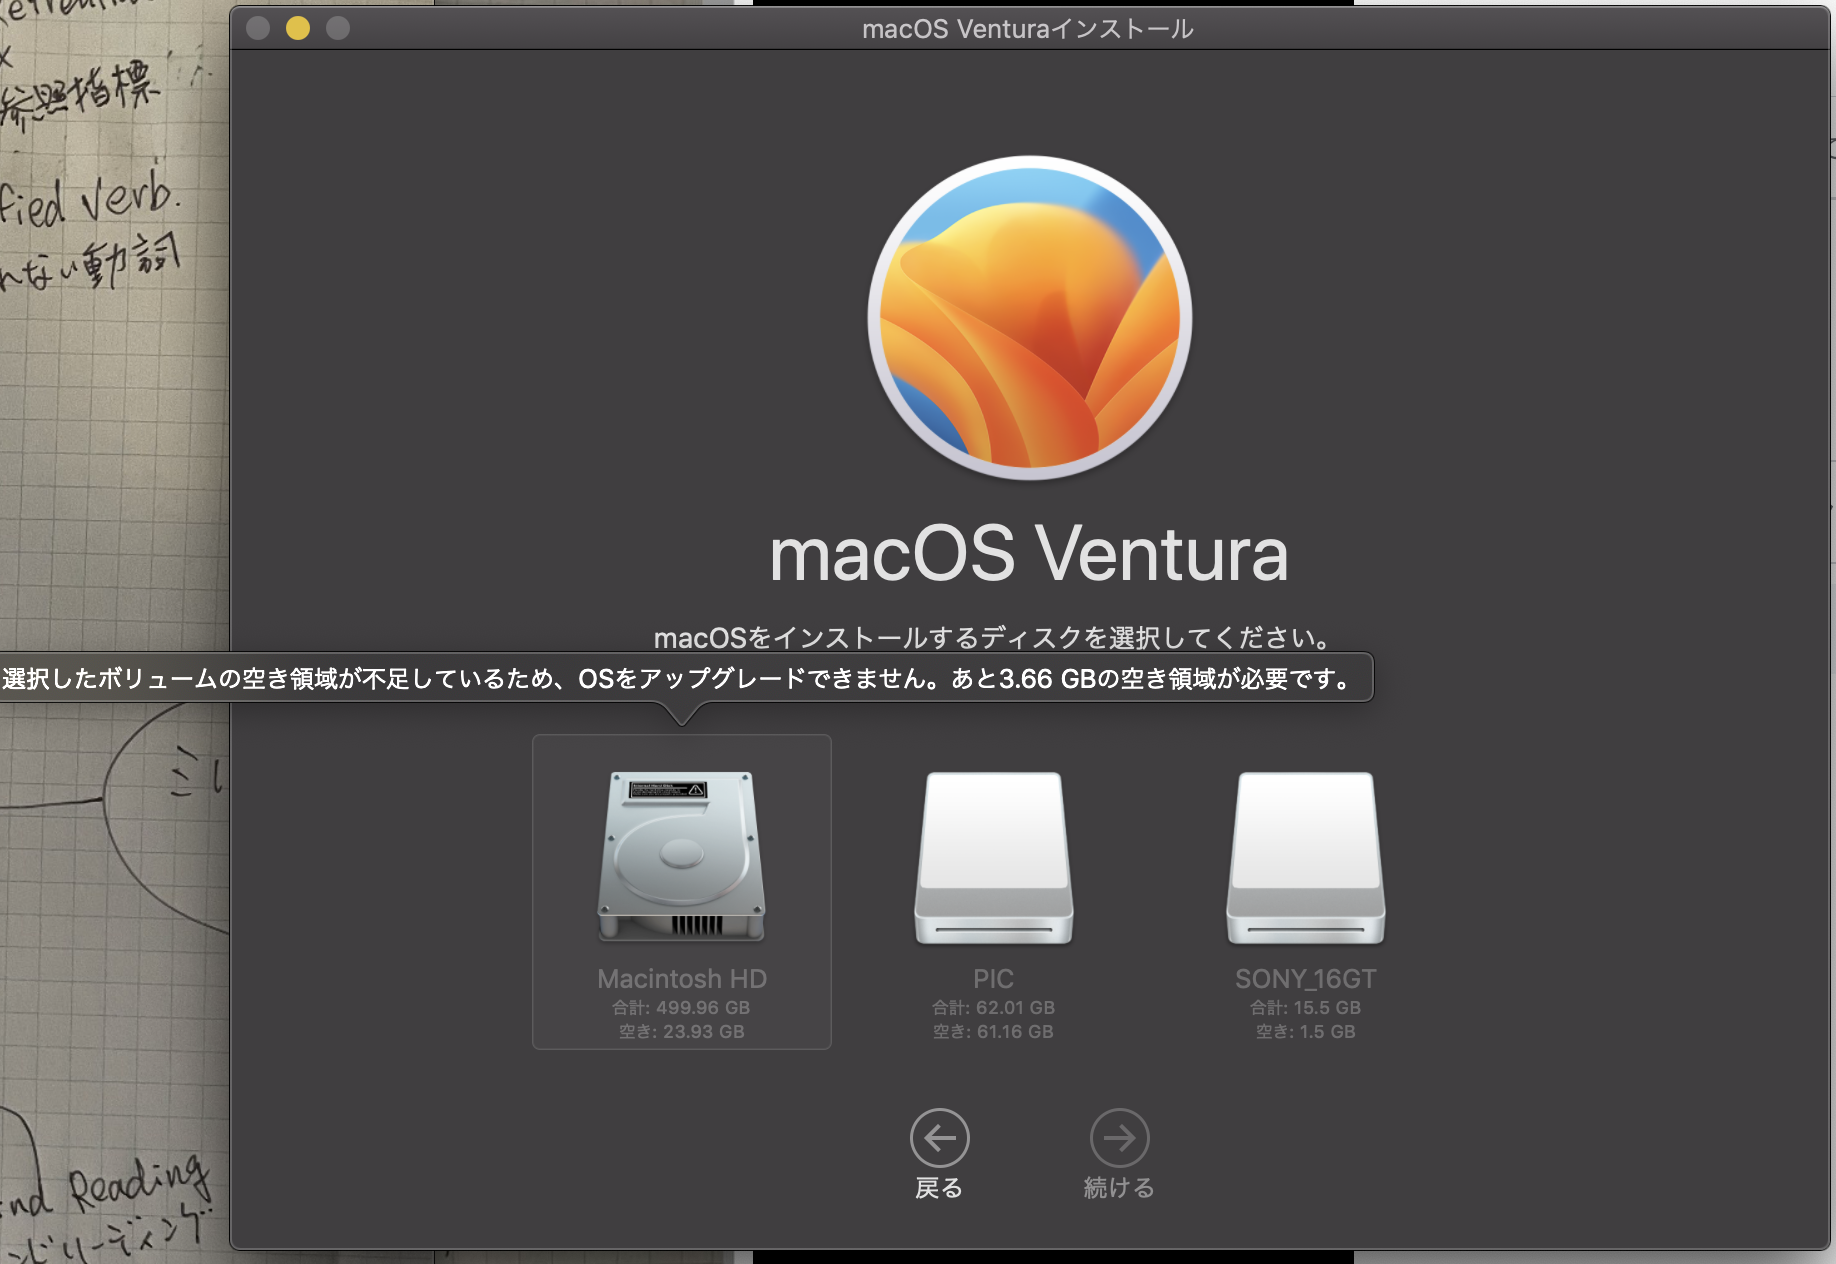Select the SONY_16GT drive icon
This screenshot has width=1836, height=1264.
click(x=1305, y=859)
